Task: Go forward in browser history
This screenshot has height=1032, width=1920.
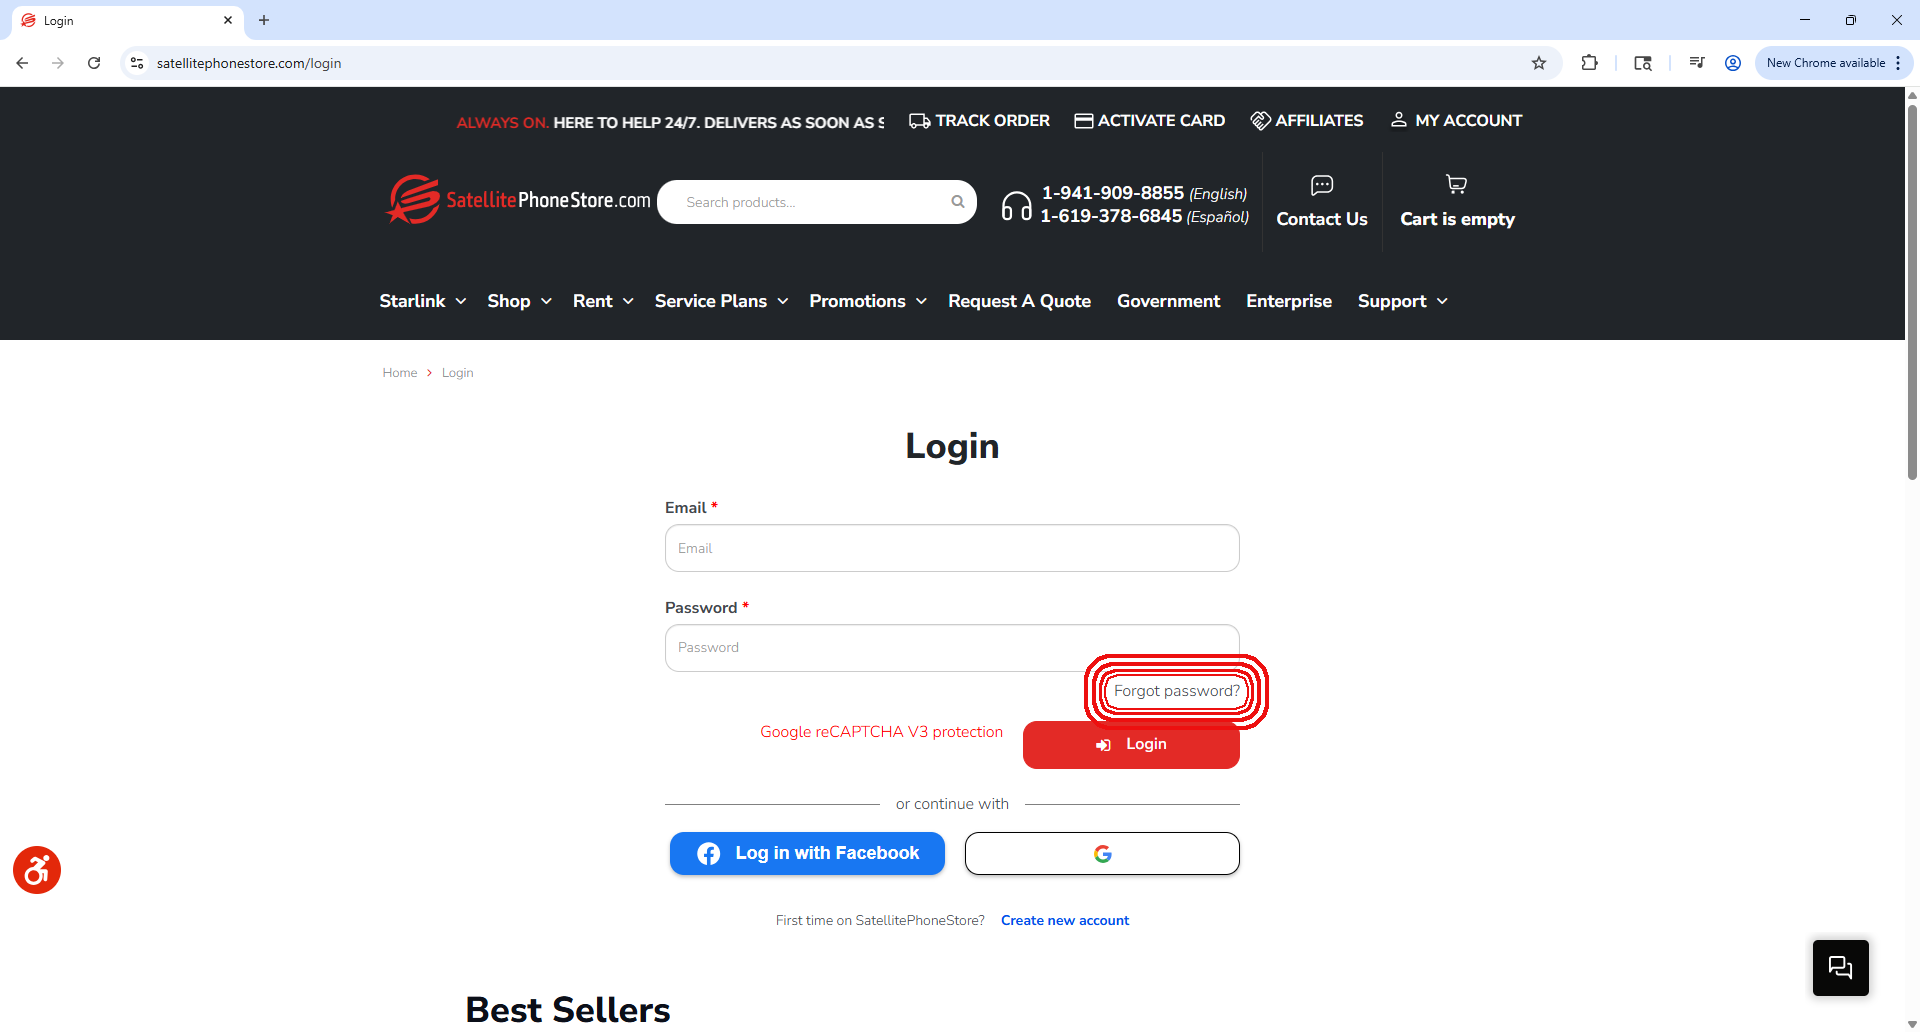Action: point(58,63)
